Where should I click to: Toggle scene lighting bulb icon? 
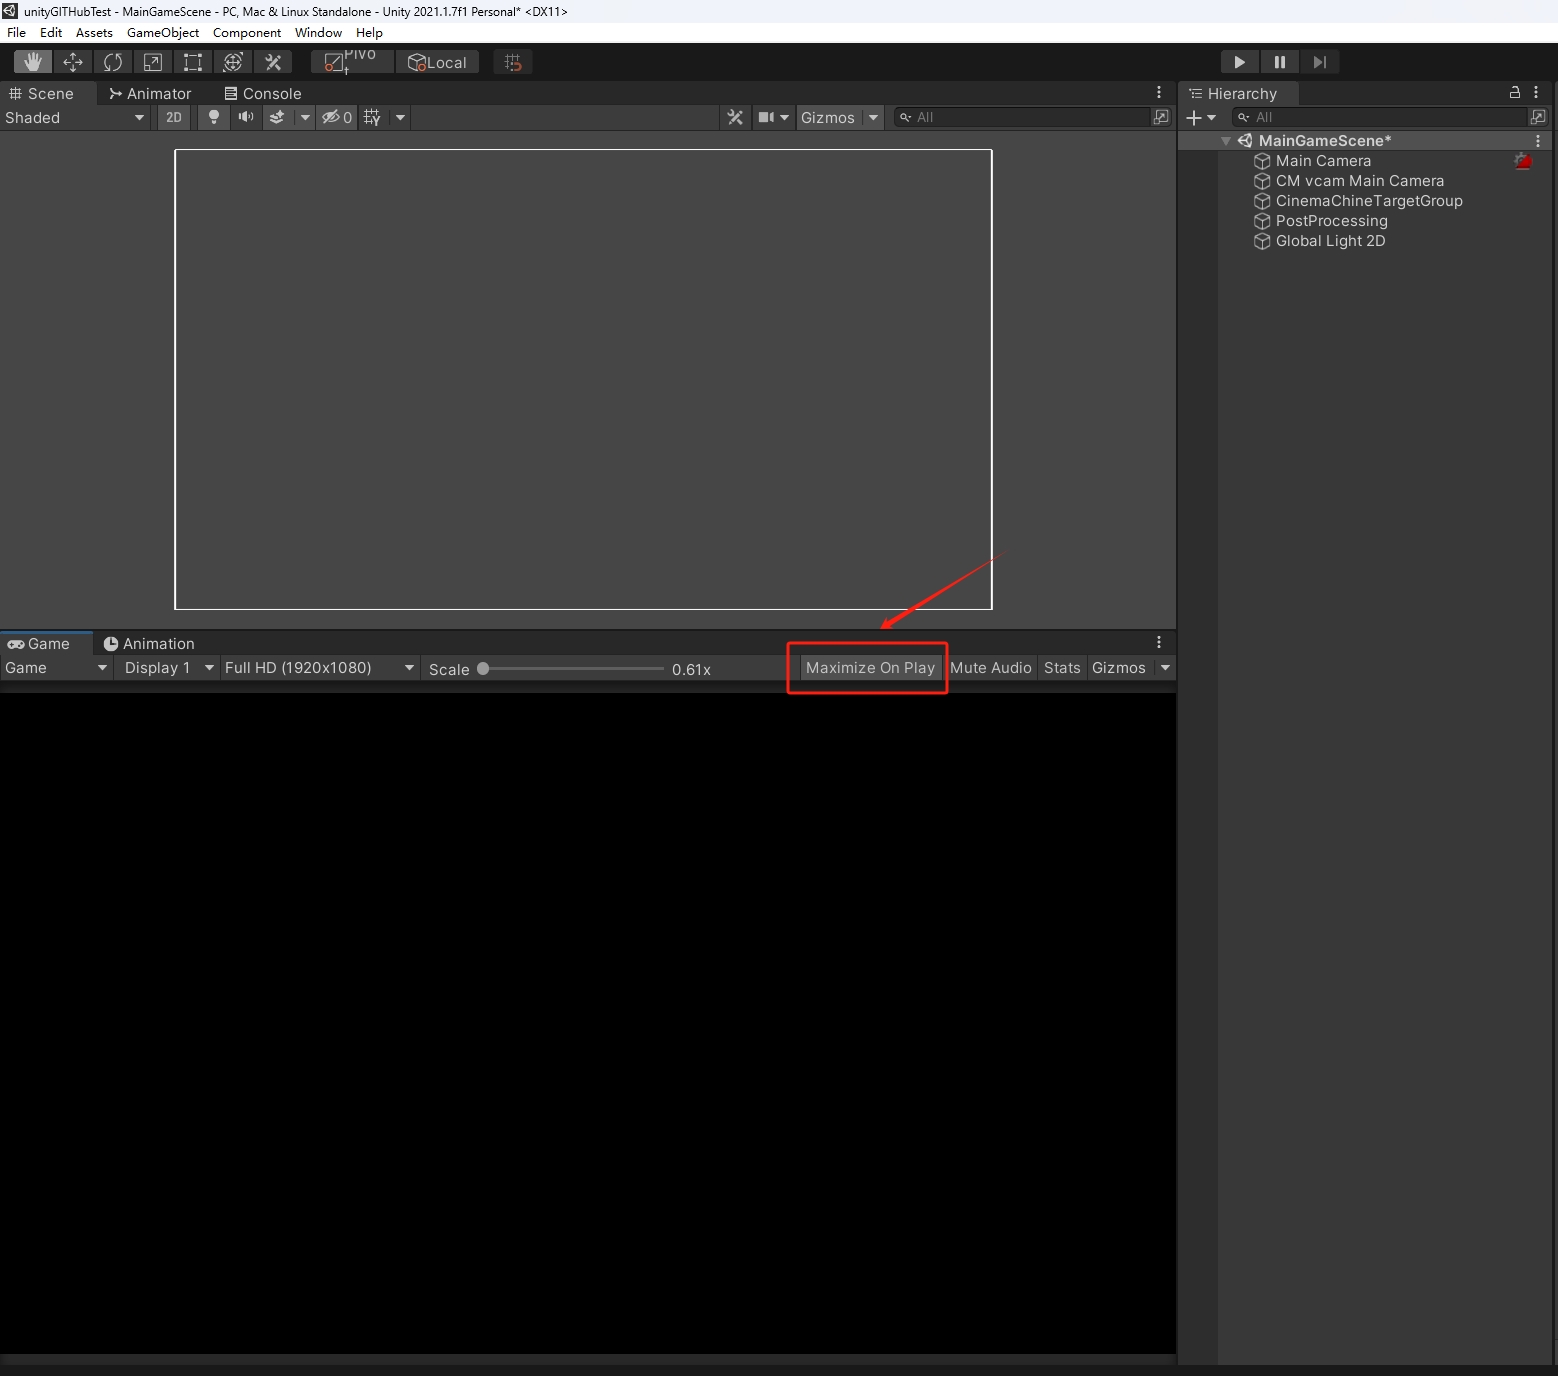[x=213, y=117]
